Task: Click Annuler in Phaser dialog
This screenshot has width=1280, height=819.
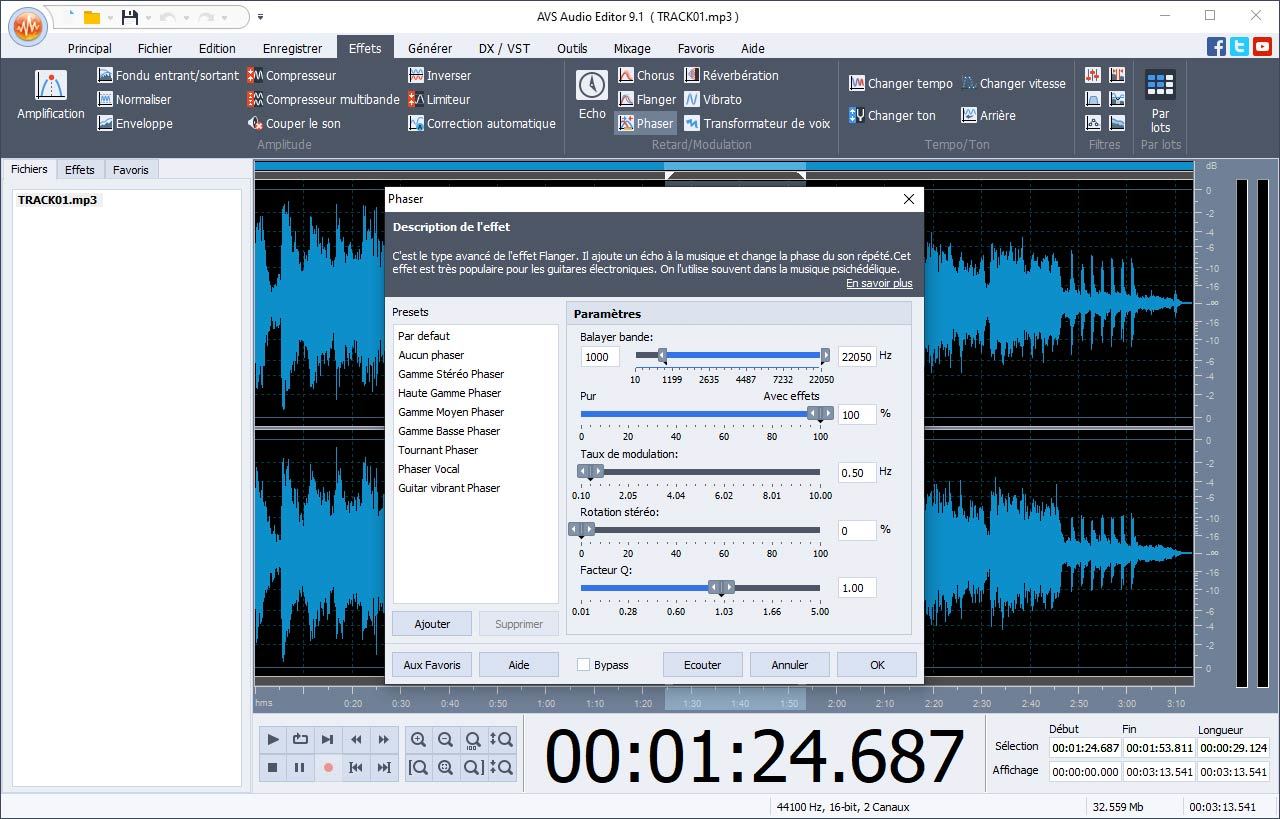Action: click(790, 665)
